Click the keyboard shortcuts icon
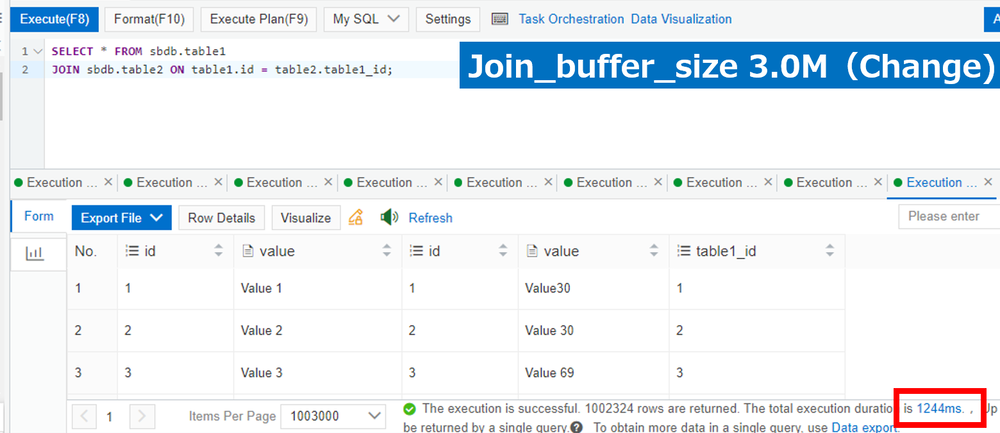Screen dimensions: 1000x433 pyautogui.click(x=501, y=19)
